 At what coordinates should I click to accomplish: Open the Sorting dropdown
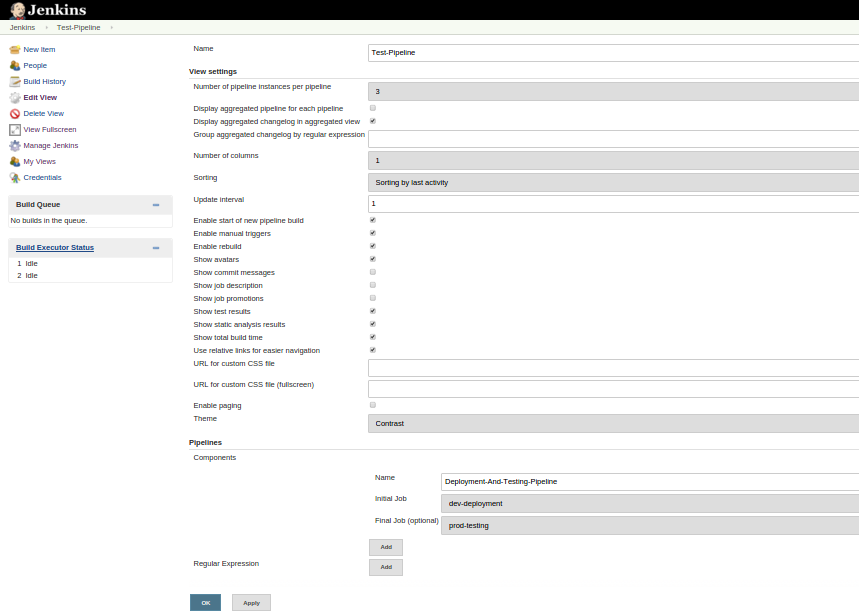614,183
